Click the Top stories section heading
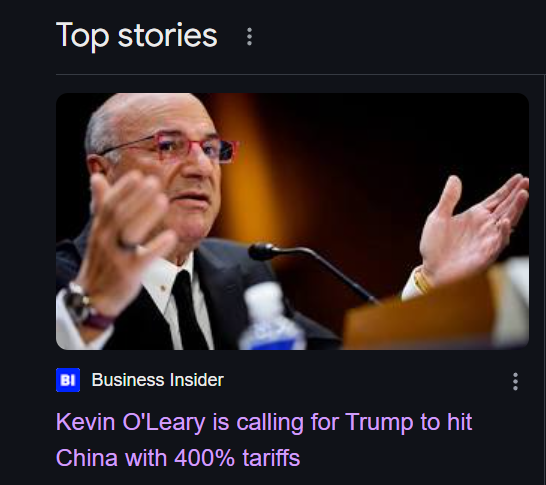Image resolution: width=546 pixels, height=485 pixels. (x=136, y=36)
